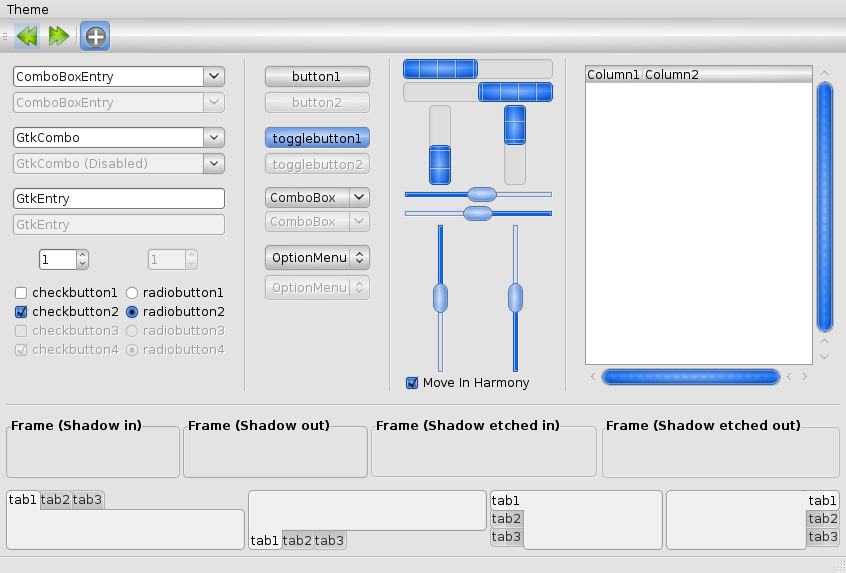Click the GtkCombo text field
Screen dimensions: 846x573
(x=108, y=138)
